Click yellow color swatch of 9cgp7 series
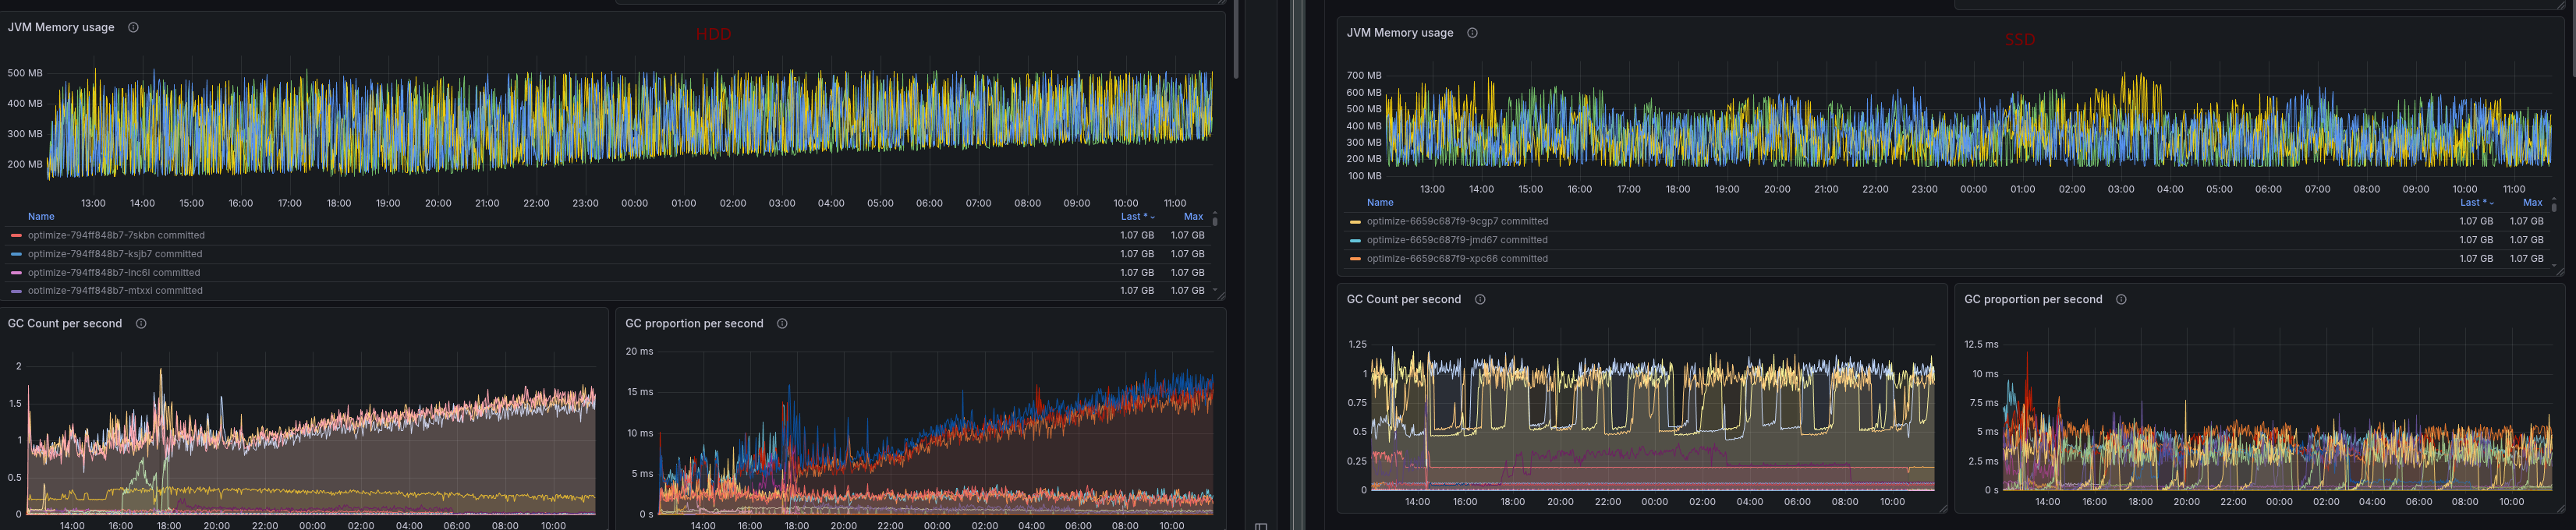Image resolution: width=2576 pixels, height=530 pixels. point(1355,222)
